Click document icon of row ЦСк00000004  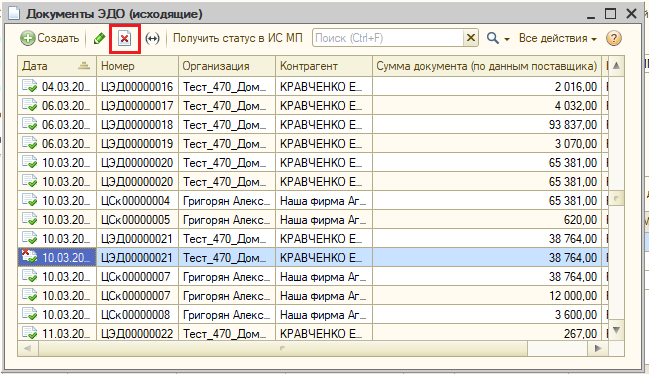29,201
